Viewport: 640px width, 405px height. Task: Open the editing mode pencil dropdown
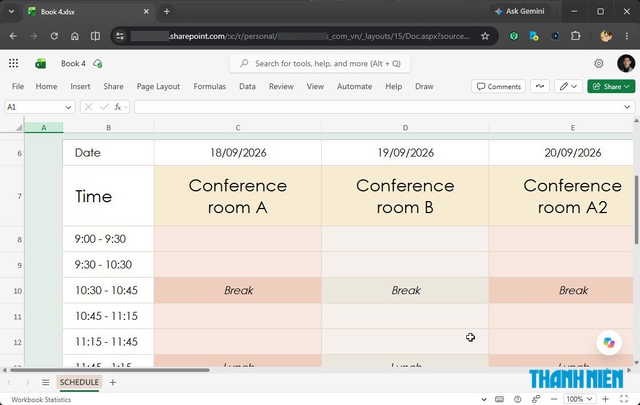pyautogui.click(x=568, y=86)
